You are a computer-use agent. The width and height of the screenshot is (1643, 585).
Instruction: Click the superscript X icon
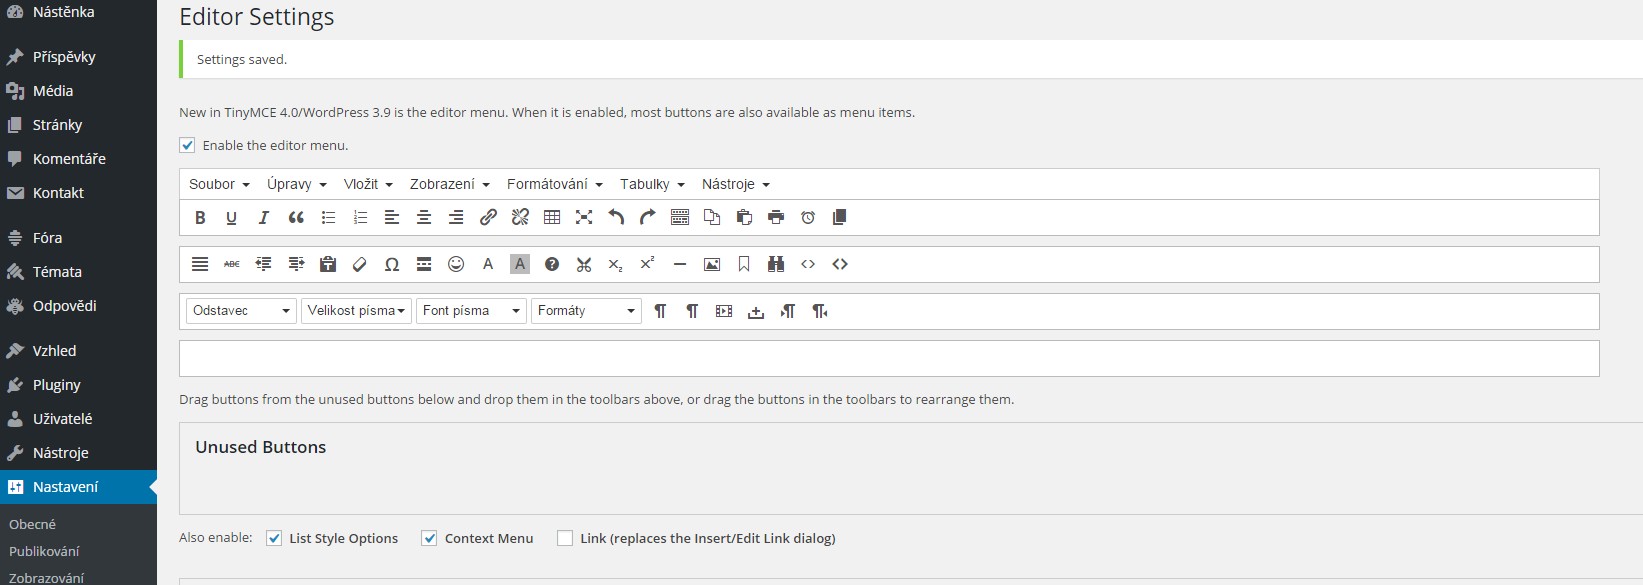pos(647,262)
